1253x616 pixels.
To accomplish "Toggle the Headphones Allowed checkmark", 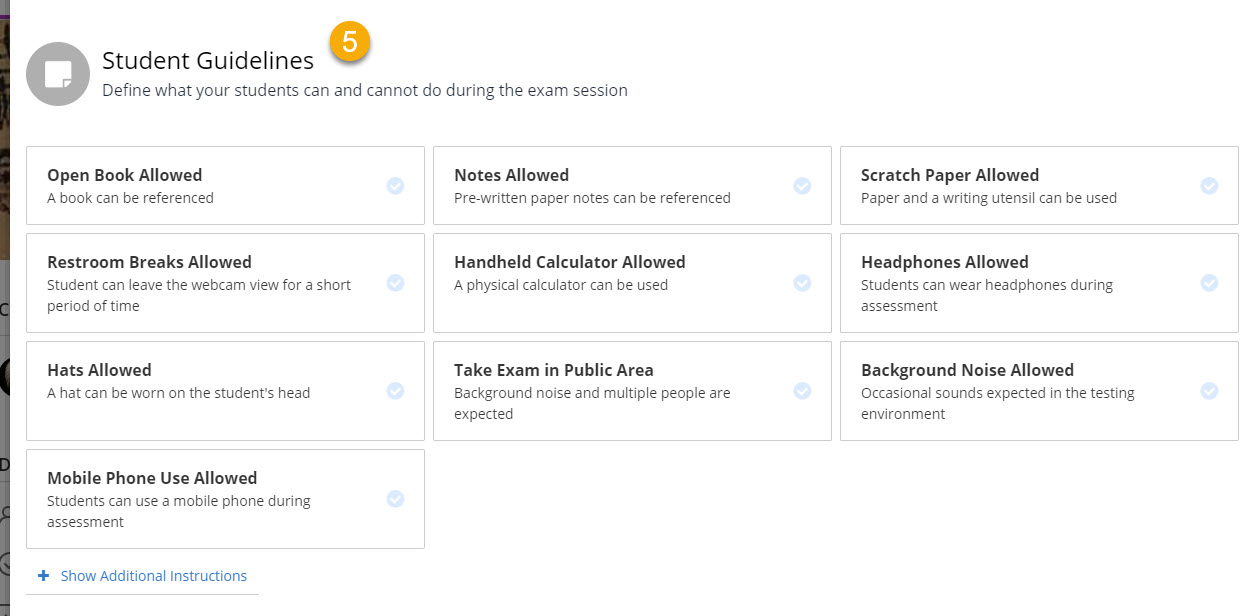I will click(x=1209, y=283).
